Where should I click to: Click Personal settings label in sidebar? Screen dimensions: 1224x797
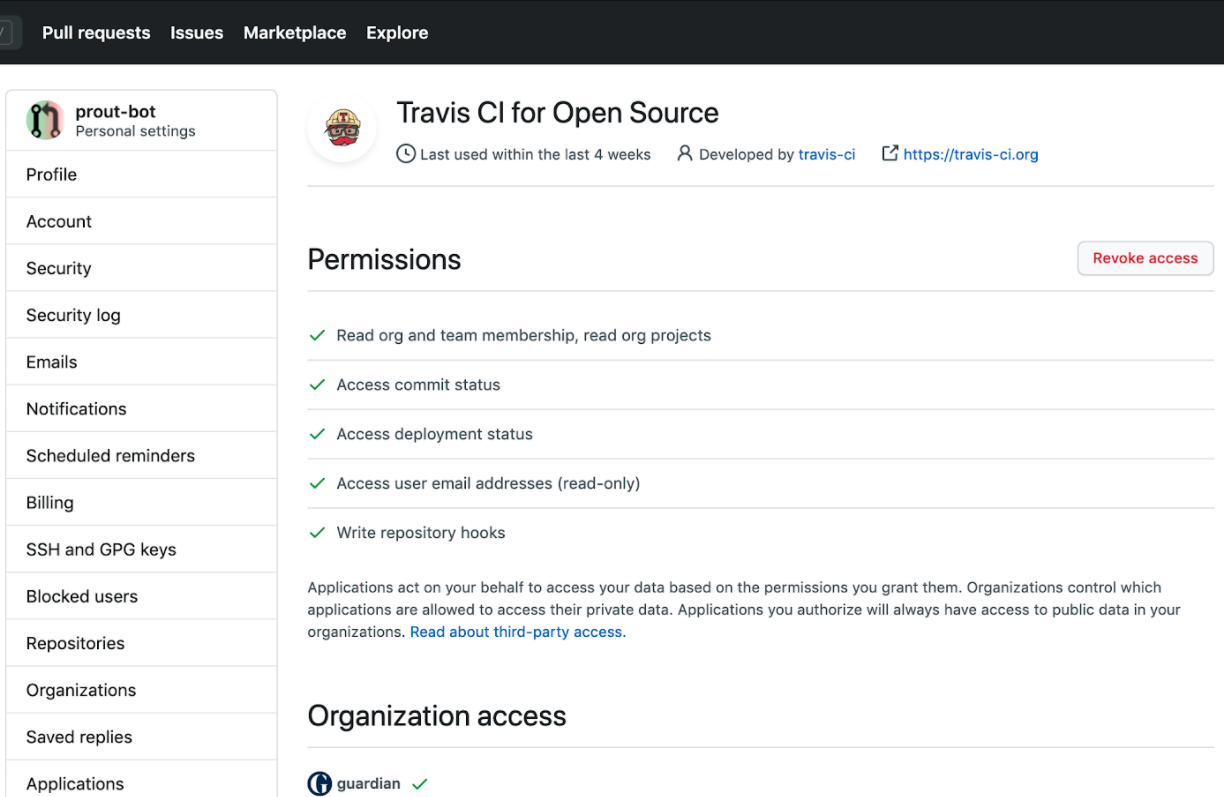pos(136,131)
